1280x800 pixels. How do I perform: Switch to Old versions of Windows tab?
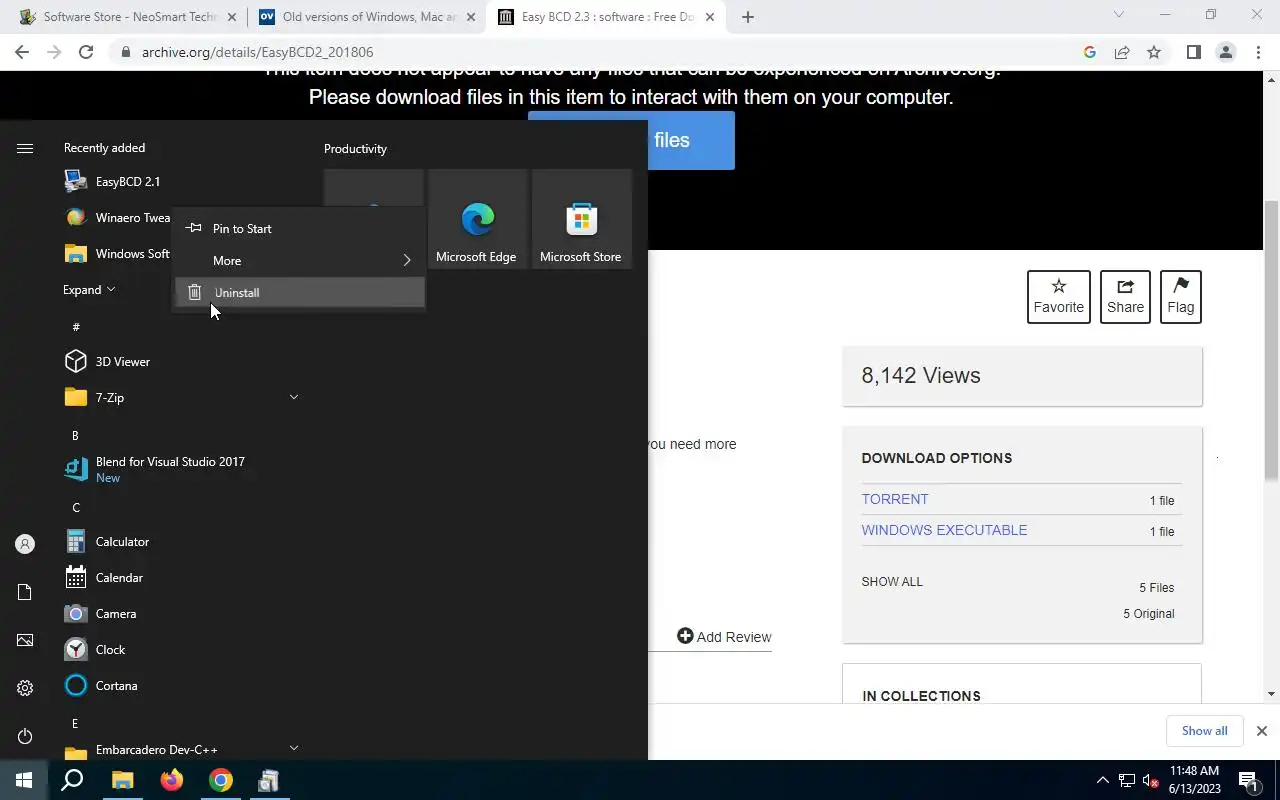[366, 17]
